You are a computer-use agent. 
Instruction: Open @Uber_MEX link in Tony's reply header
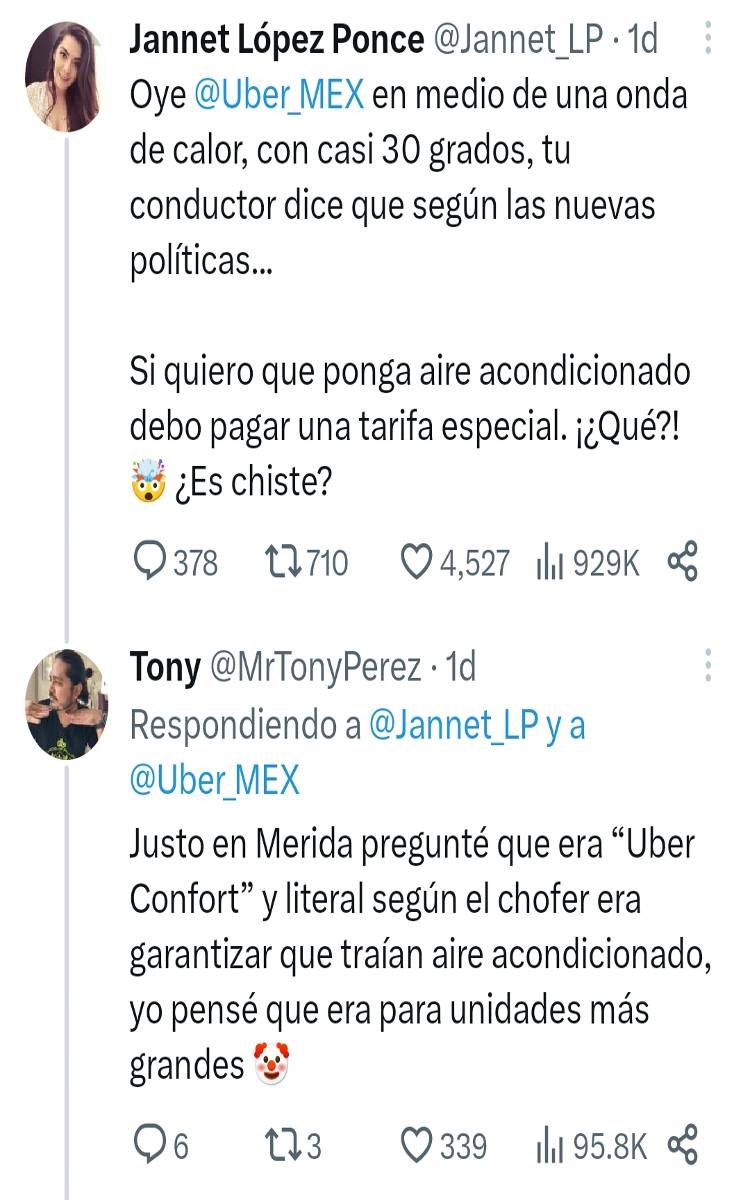tap(215, 780)
